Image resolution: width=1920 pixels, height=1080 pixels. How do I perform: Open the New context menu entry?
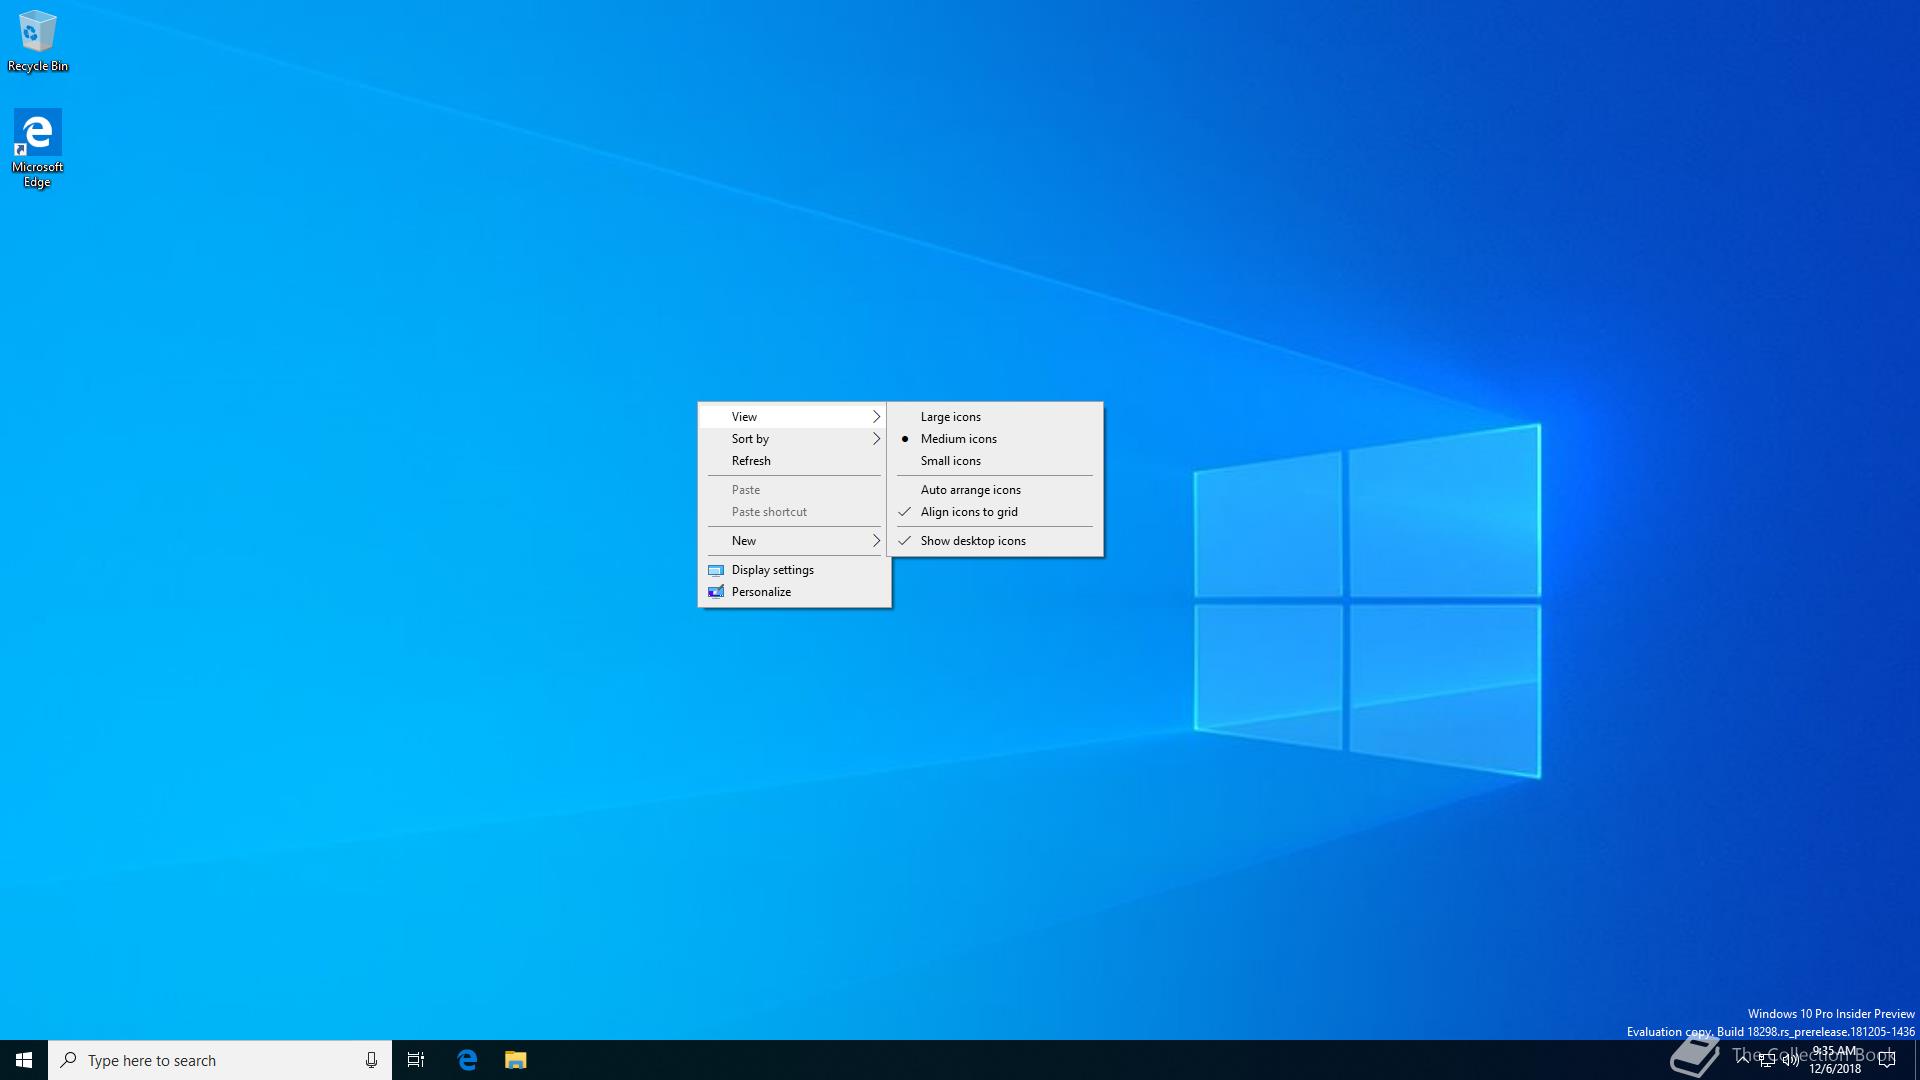(794, 541)
